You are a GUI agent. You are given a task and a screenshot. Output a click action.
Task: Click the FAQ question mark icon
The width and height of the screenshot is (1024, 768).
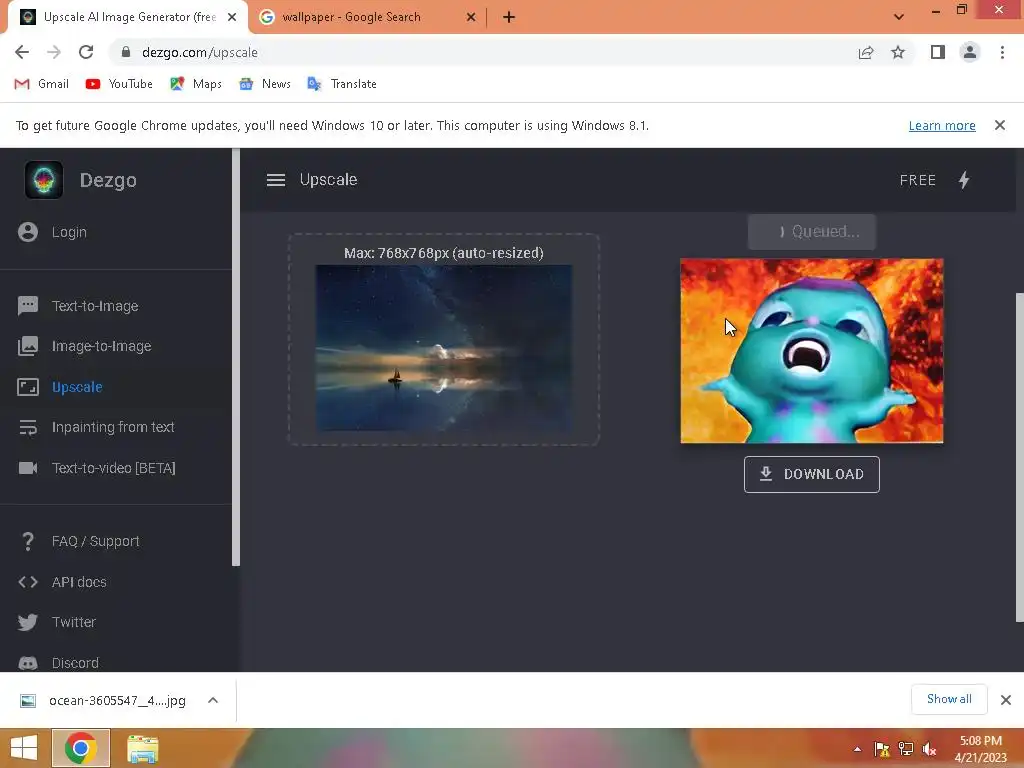(27, 541)
